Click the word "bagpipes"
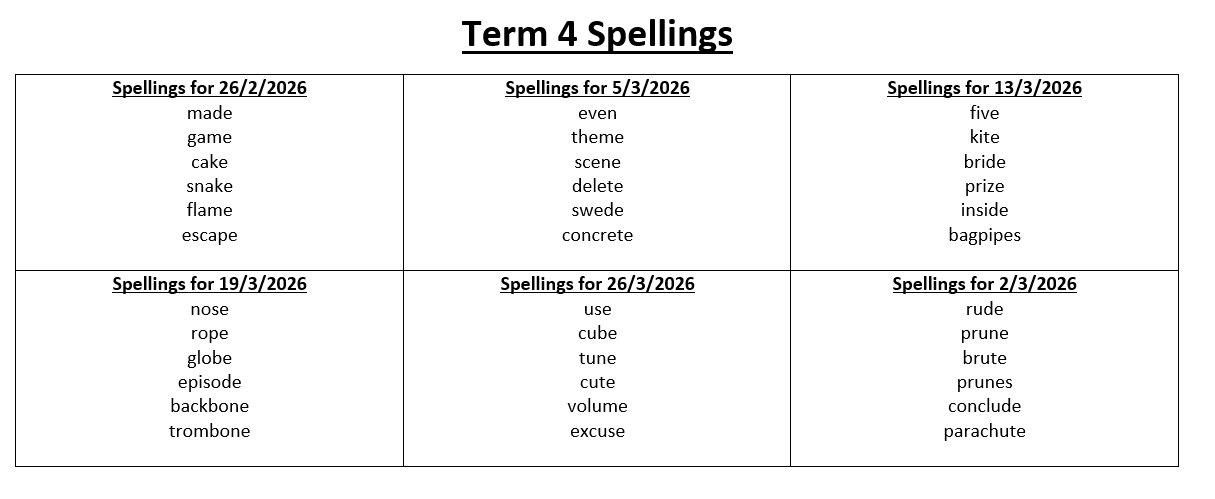This screenshot has width=1215, height=499. 984,236
